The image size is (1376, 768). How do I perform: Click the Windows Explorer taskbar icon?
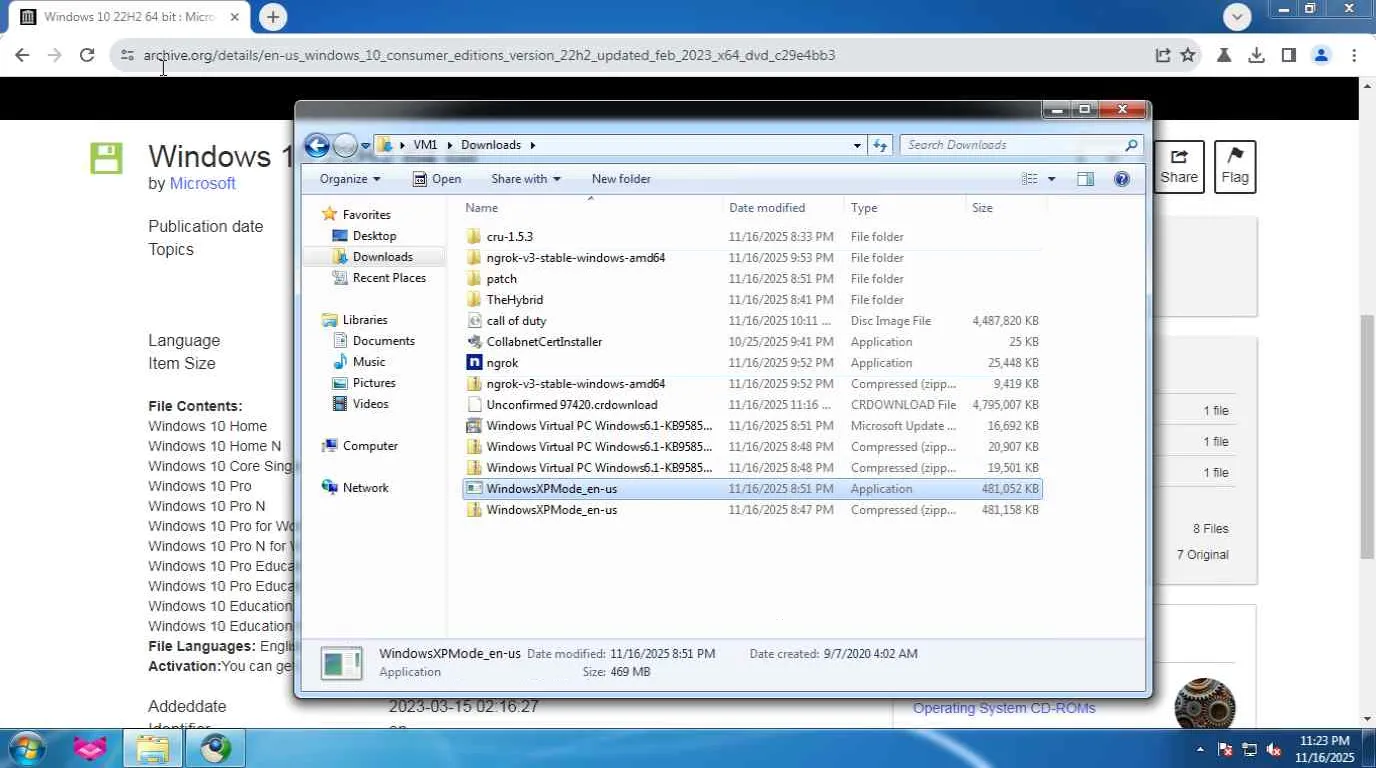point(152,748)
